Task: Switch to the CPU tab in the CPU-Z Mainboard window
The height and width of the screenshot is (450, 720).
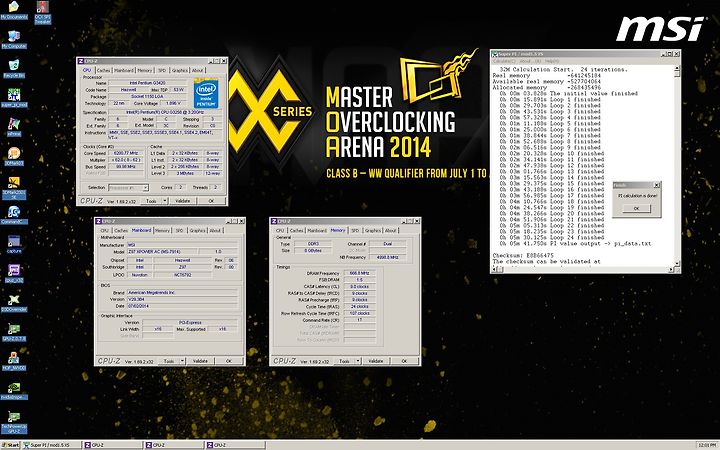Action: click(105, 230)
